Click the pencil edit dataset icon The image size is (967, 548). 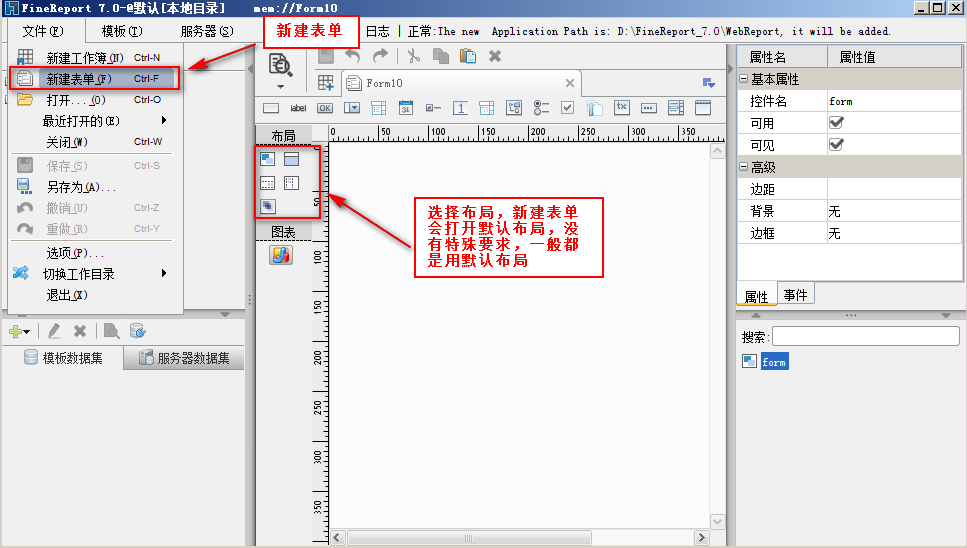tap(54, 331)
